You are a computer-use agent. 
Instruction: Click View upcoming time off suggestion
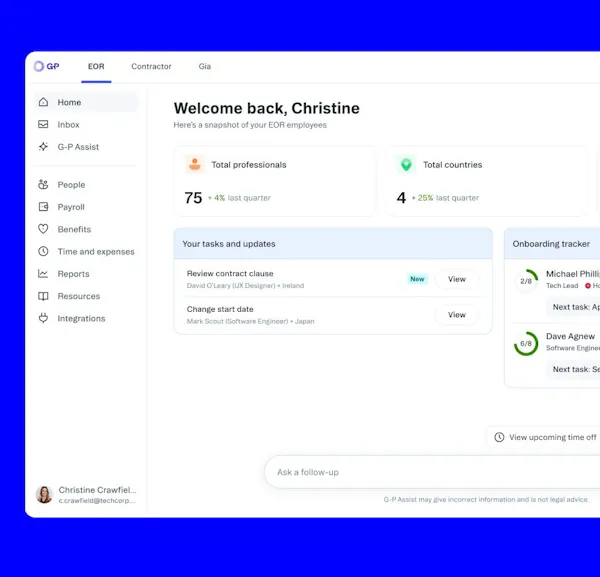(x=545, y=437)
